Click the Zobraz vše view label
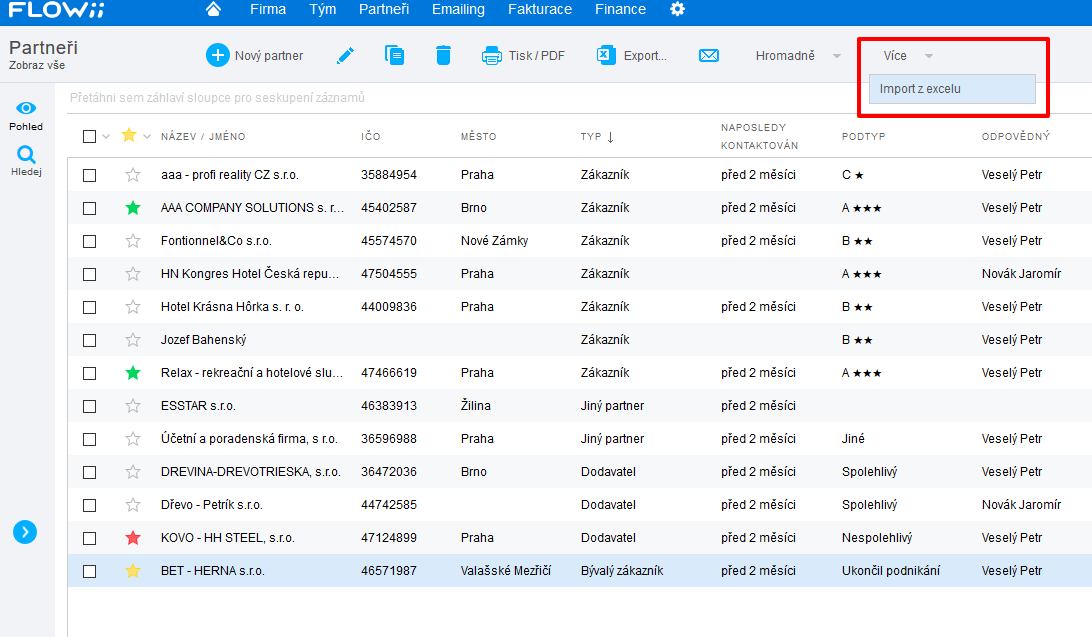 click(x=37, y=65)
